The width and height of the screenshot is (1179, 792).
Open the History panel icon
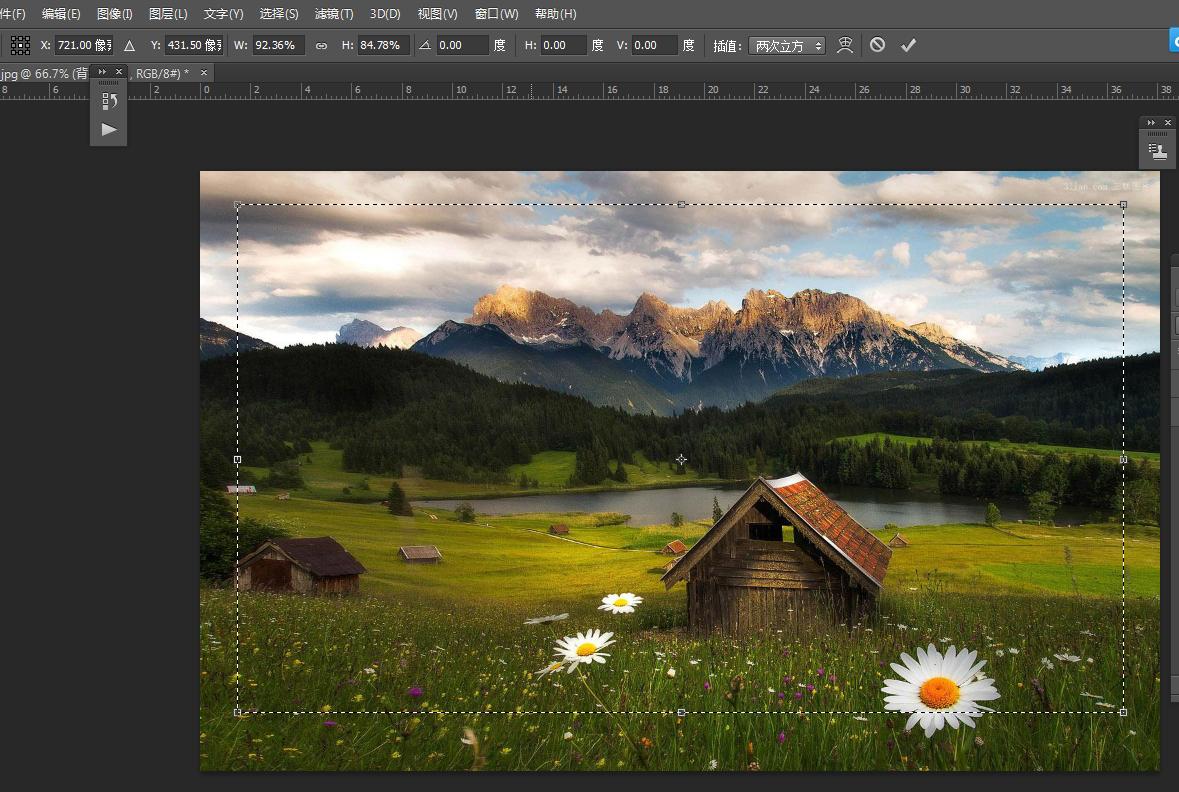coord(109,101)
